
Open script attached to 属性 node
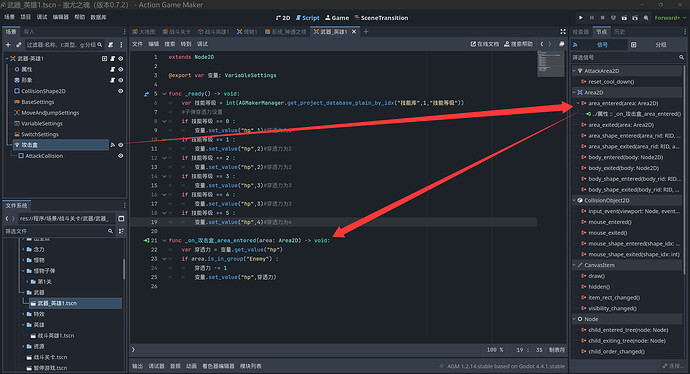(x=112, y=69)
